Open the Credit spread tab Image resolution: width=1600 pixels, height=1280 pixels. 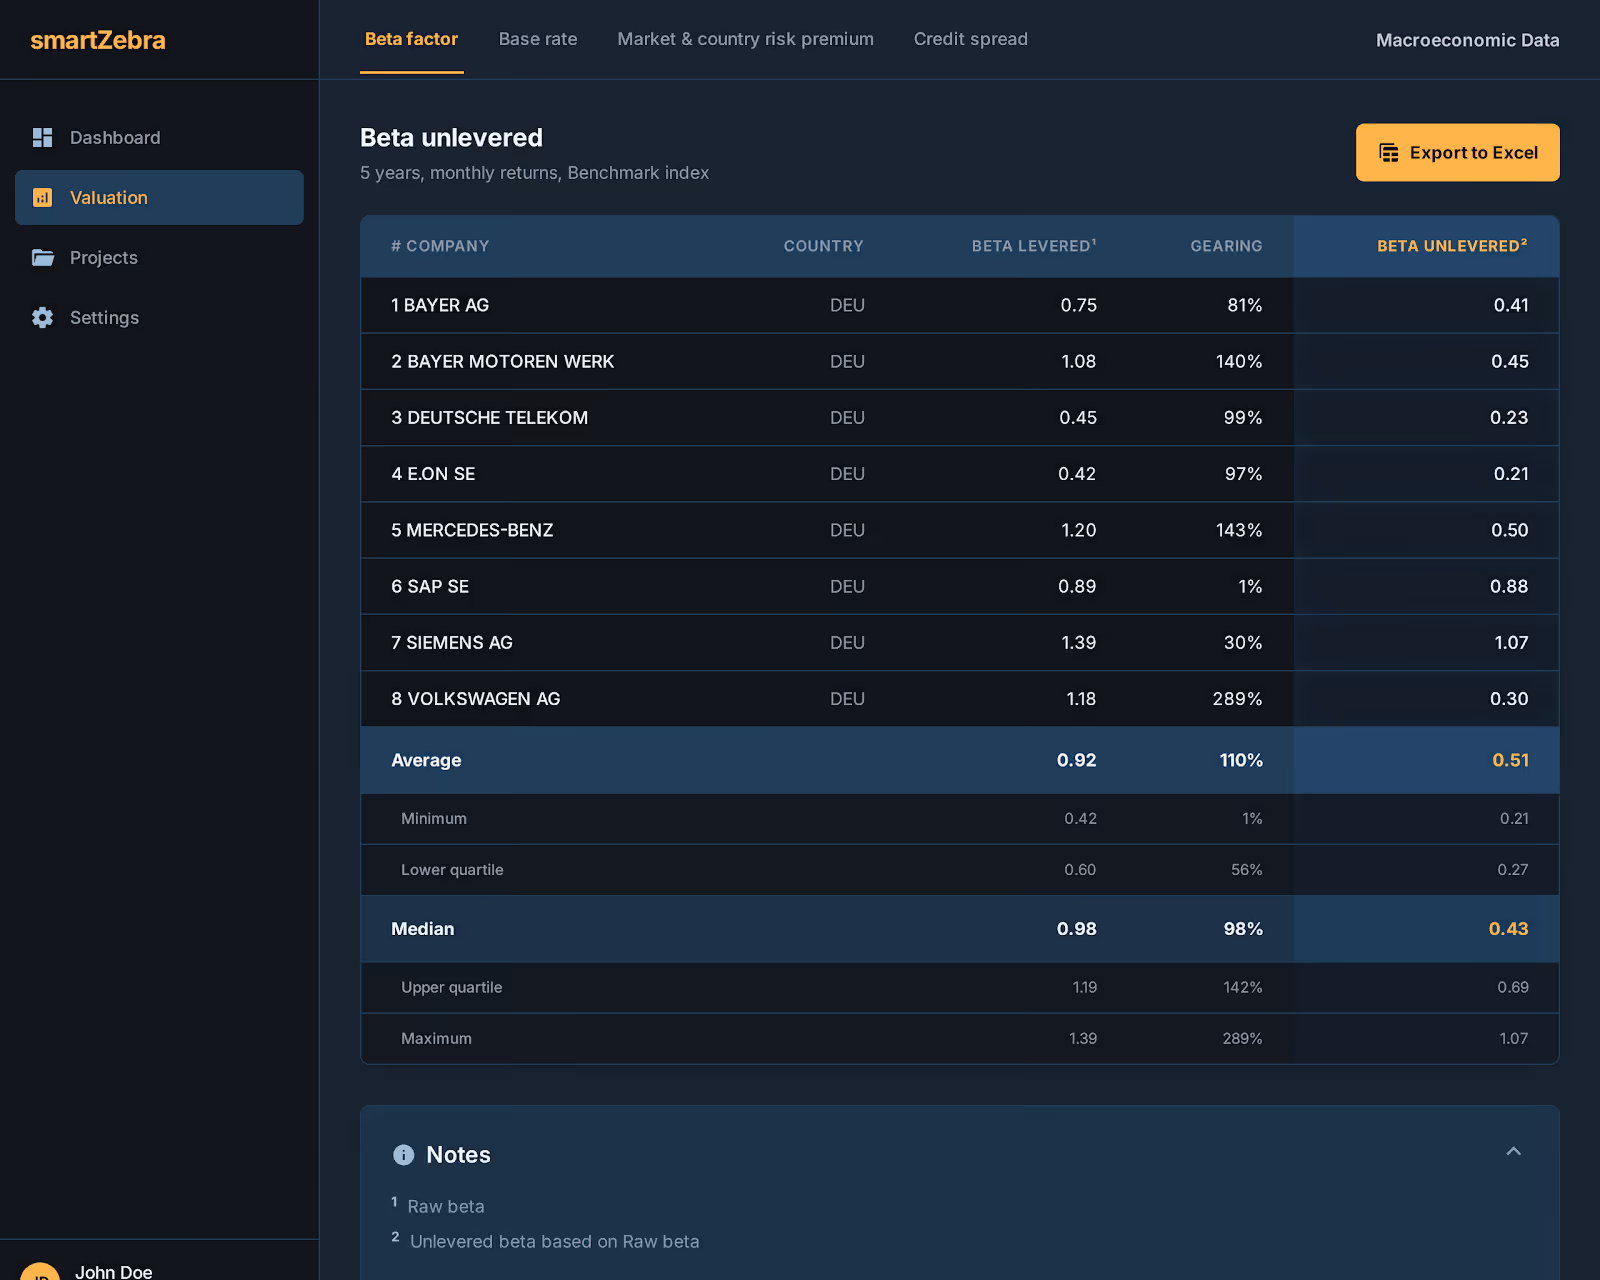tap(970, 39)
